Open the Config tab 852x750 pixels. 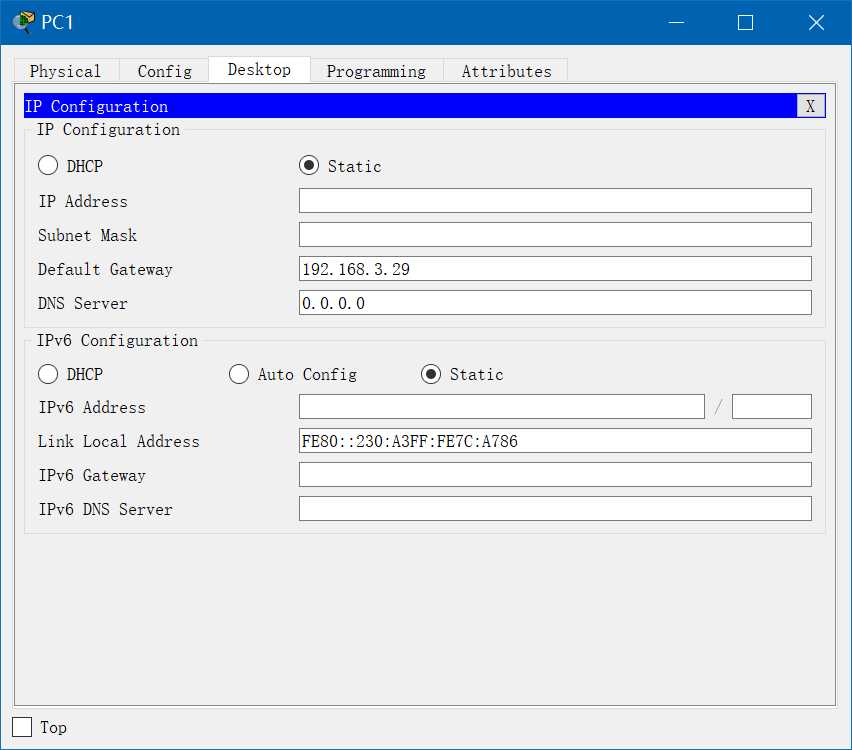pos(165,71)
